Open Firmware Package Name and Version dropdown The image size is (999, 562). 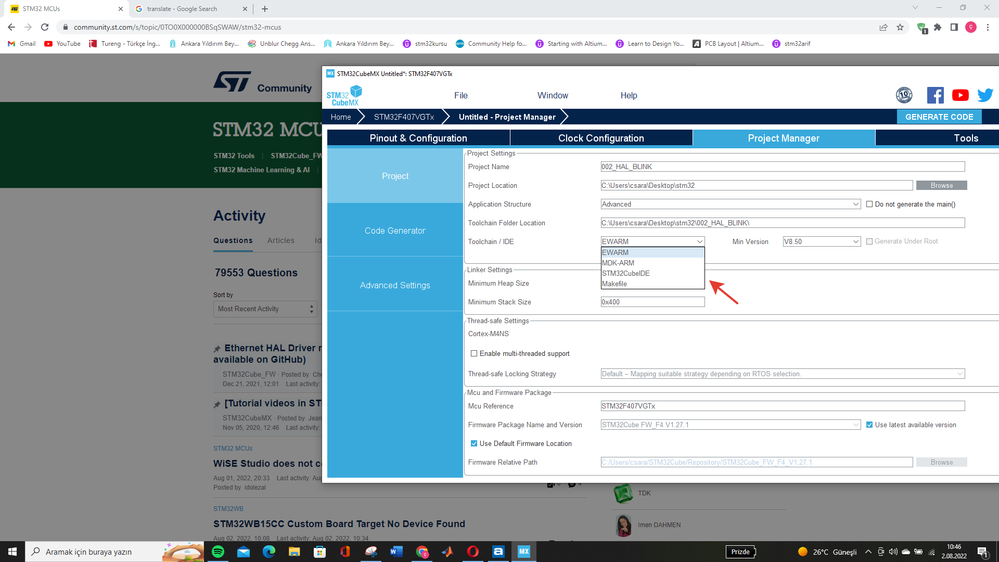coord(730,425)
